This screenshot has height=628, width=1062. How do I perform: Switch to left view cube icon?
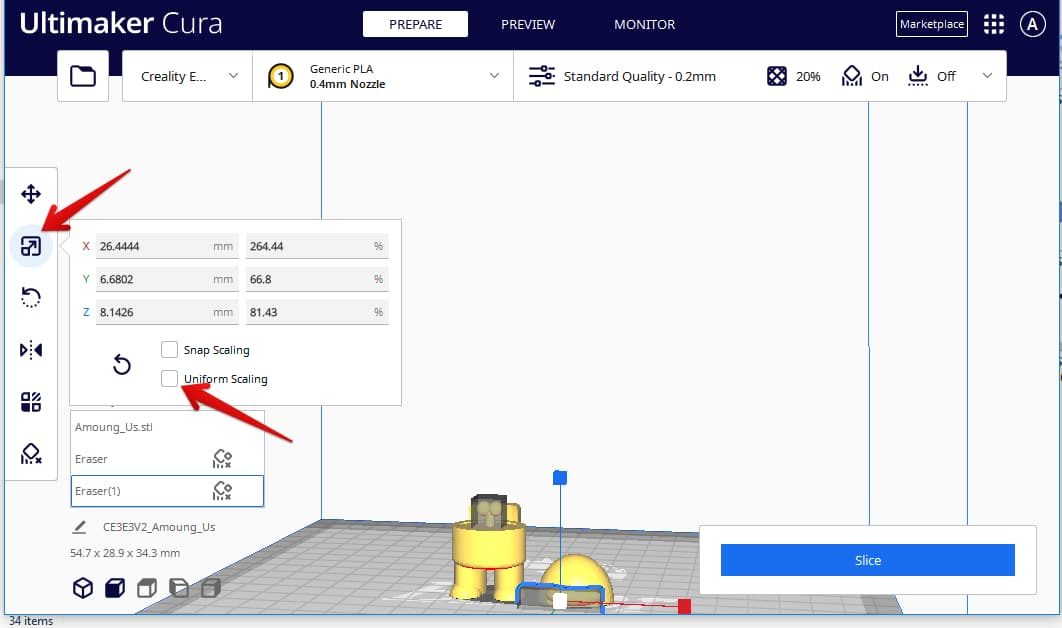coord(179,587)
